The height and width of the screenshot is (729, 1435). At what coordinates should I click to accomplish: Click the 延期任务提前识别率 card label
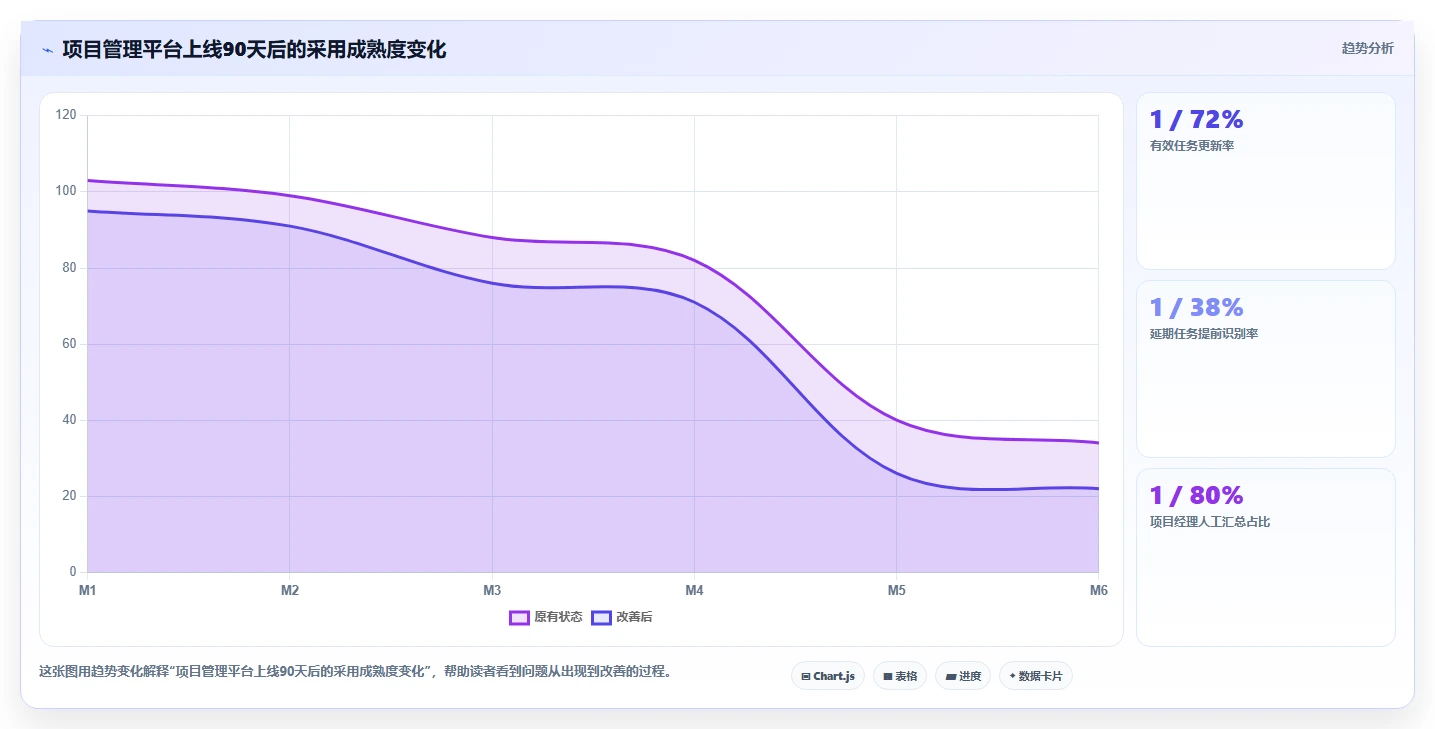pyautogui.click(x=1204, y=334)
